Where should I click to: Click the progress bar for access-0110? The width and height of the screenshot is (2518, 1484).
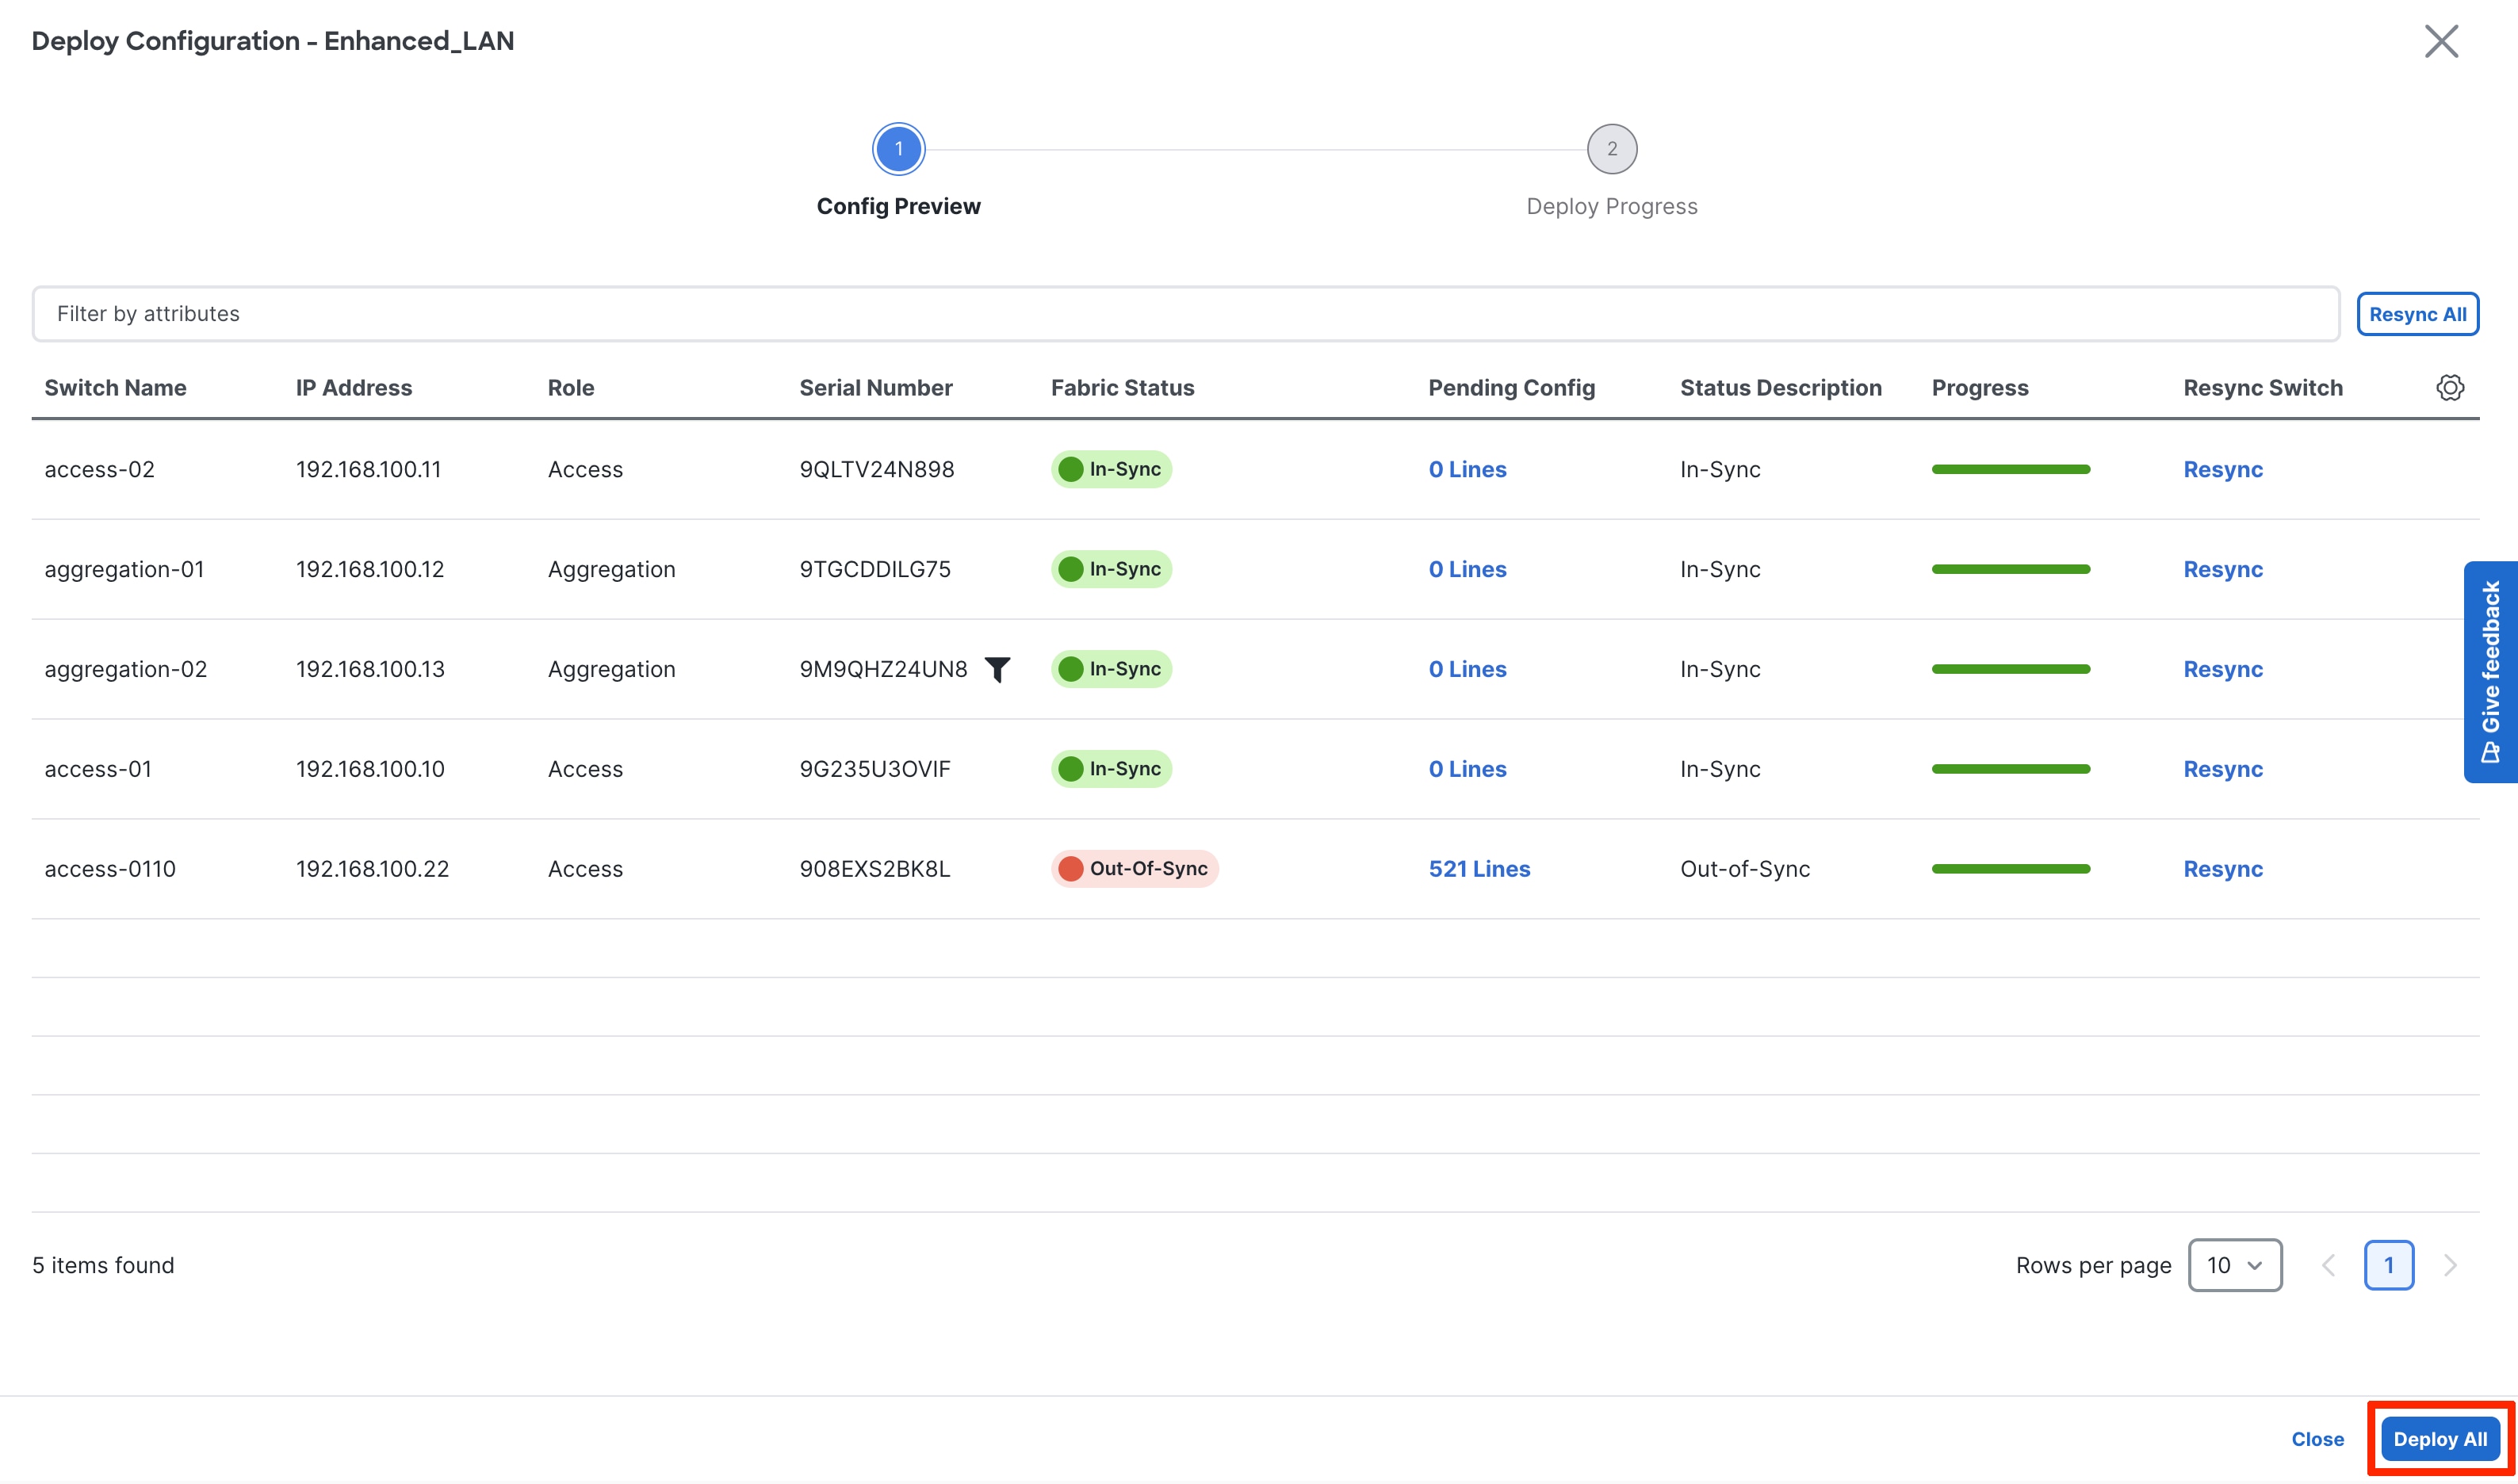pos(2010,869)
